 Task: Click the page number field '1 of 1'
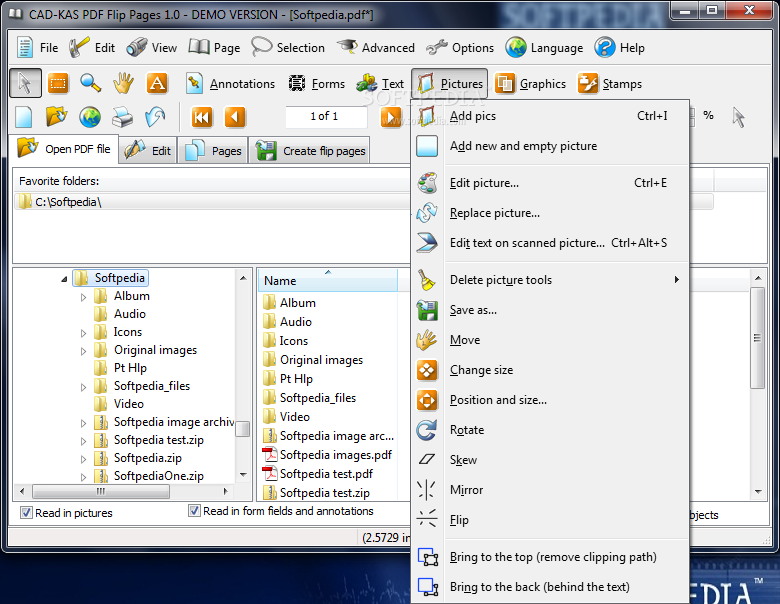(326, 117)
